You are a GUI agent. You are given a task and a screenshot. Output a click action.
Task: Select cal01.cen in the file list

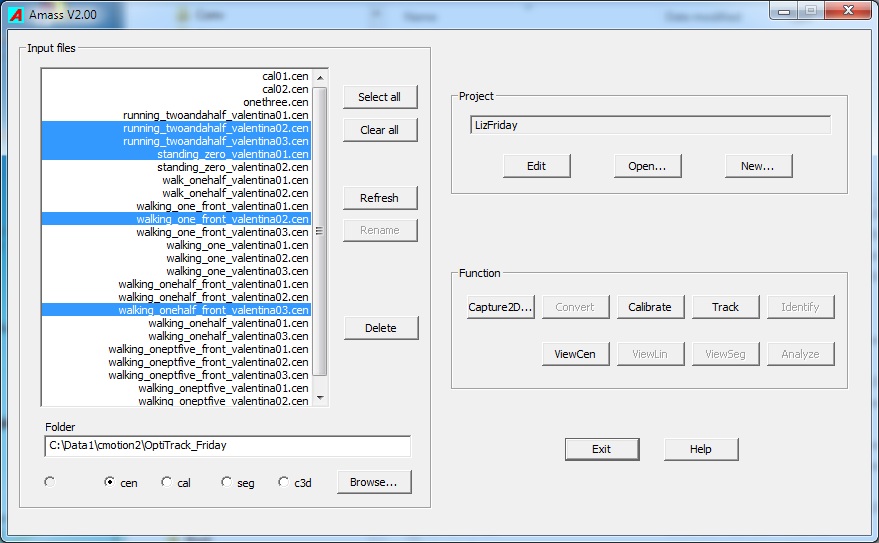point(285,76)
